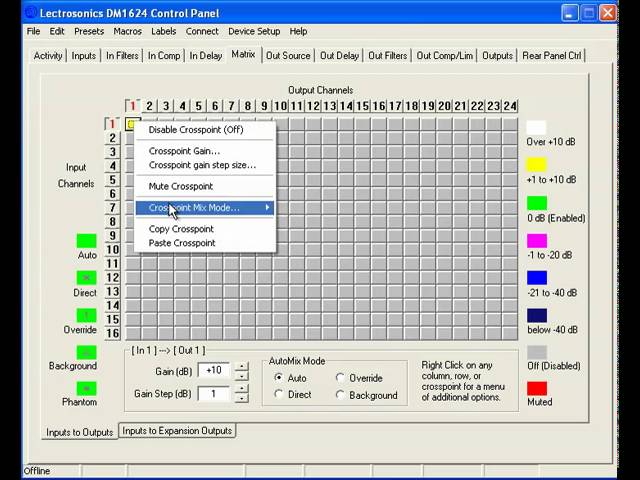Open the Labels menu
This screenshot has width=640, height=480.
click(x=163, y=31)
